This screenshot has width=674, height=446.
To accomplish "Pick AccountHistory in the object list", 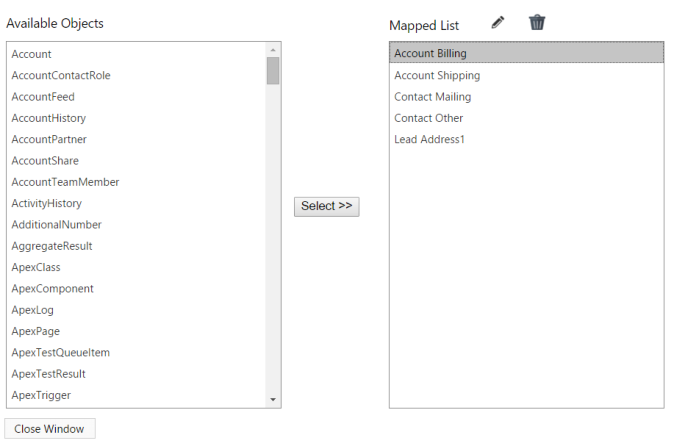I will coord(137,118).
